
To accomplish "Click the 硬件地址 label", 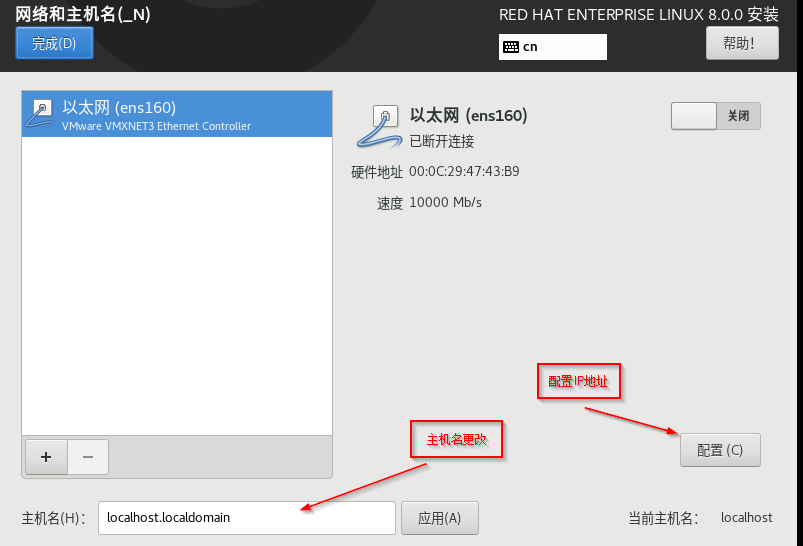I will 377,172.
